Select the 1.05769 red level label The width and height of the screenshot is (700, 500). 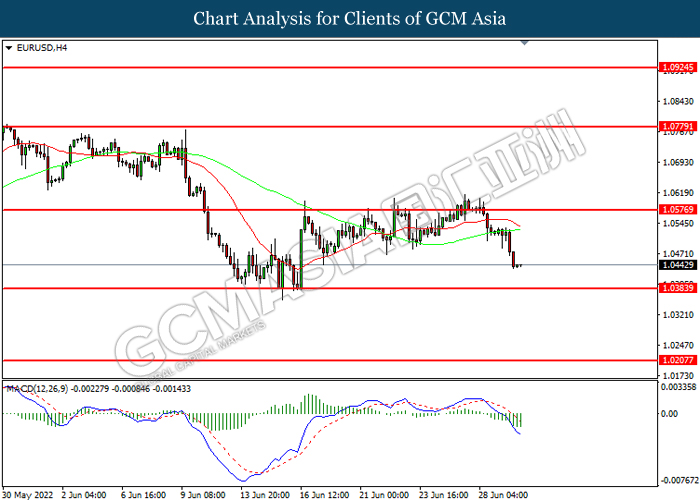(678, 209)
